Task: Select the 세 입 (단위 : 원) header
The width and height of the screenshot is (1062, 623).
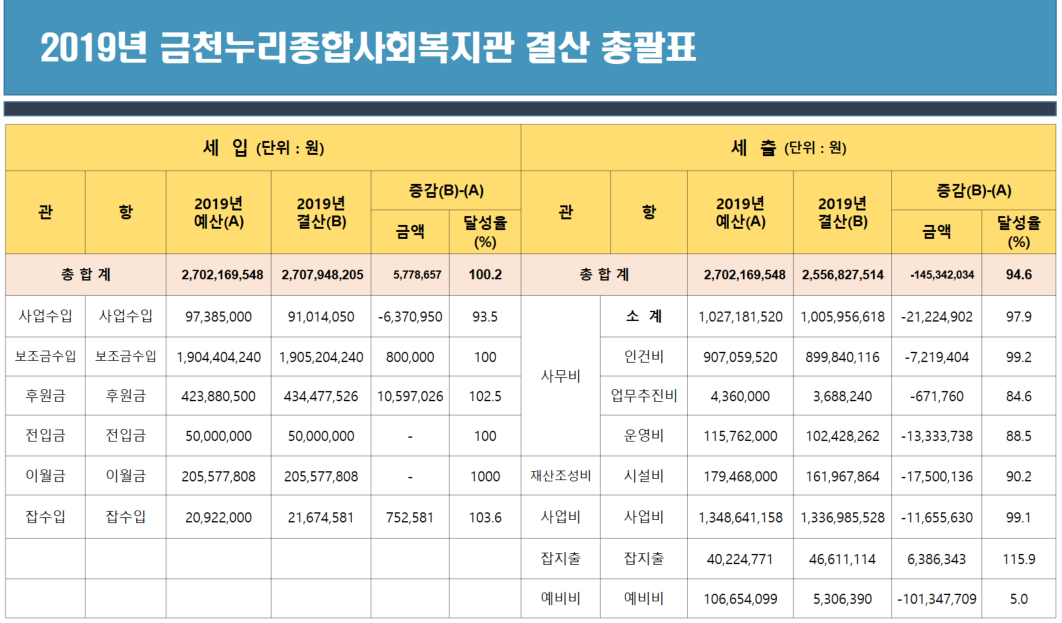Action: click(263, 148)
